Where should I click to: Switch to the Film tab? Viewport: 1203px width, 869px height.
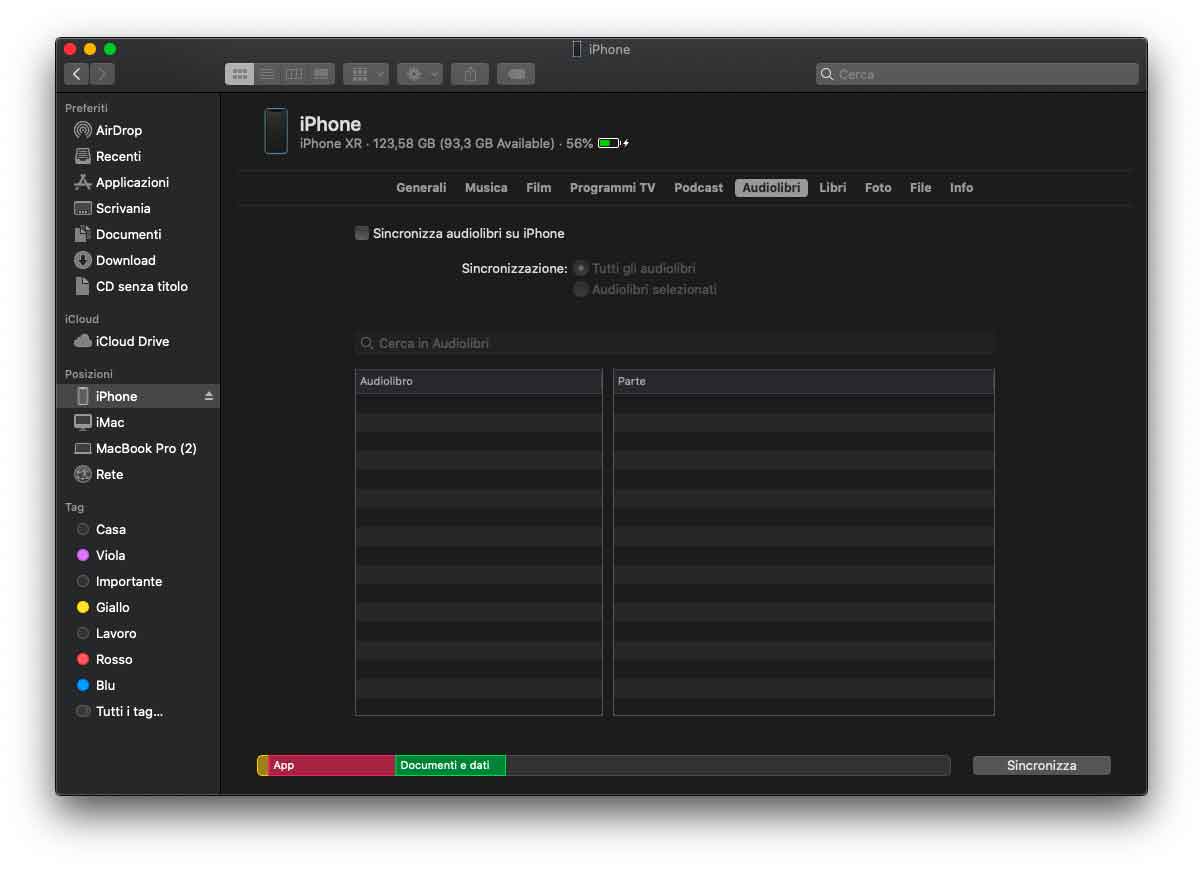tap(539, 188)
